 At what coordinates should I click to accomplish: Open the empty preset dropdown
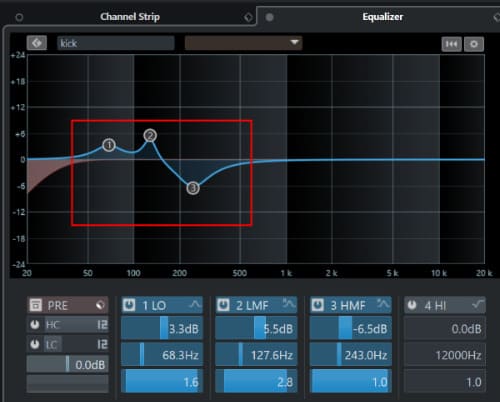pyautogui.click(x=243, y=43)
